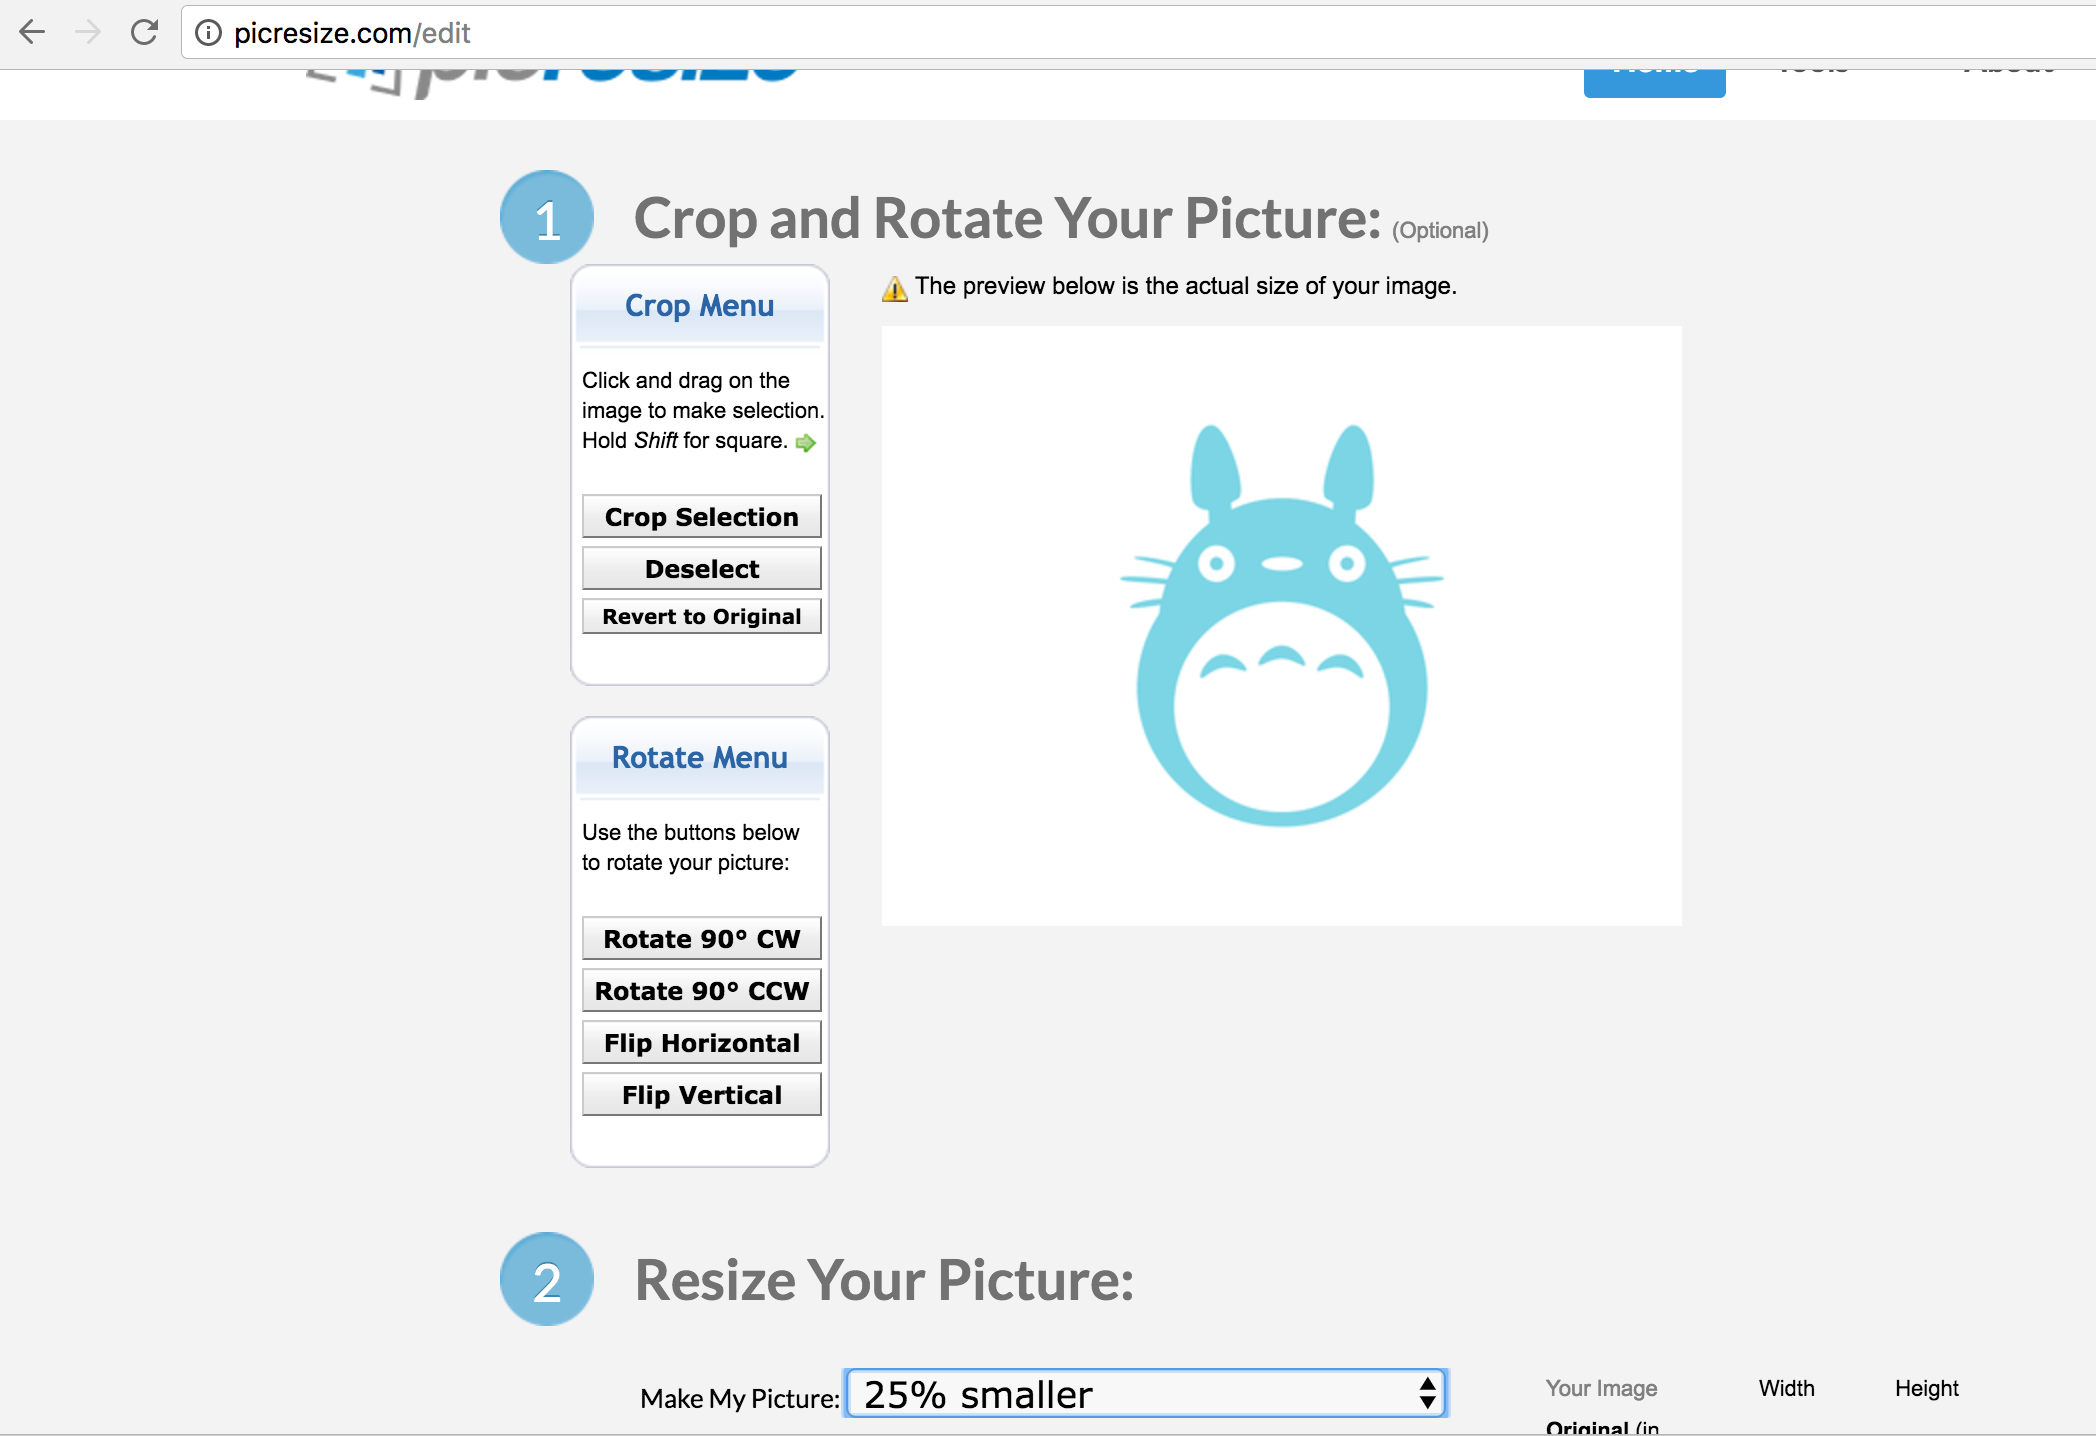Click the 'Resize Your Picture' heading
The width and height of the screenshot is (2096, 1436).
[x=885, y=1280]
